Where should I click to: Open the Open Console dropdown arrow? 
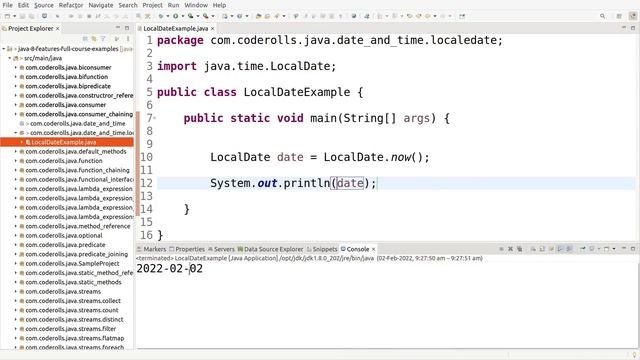(614, 249)
